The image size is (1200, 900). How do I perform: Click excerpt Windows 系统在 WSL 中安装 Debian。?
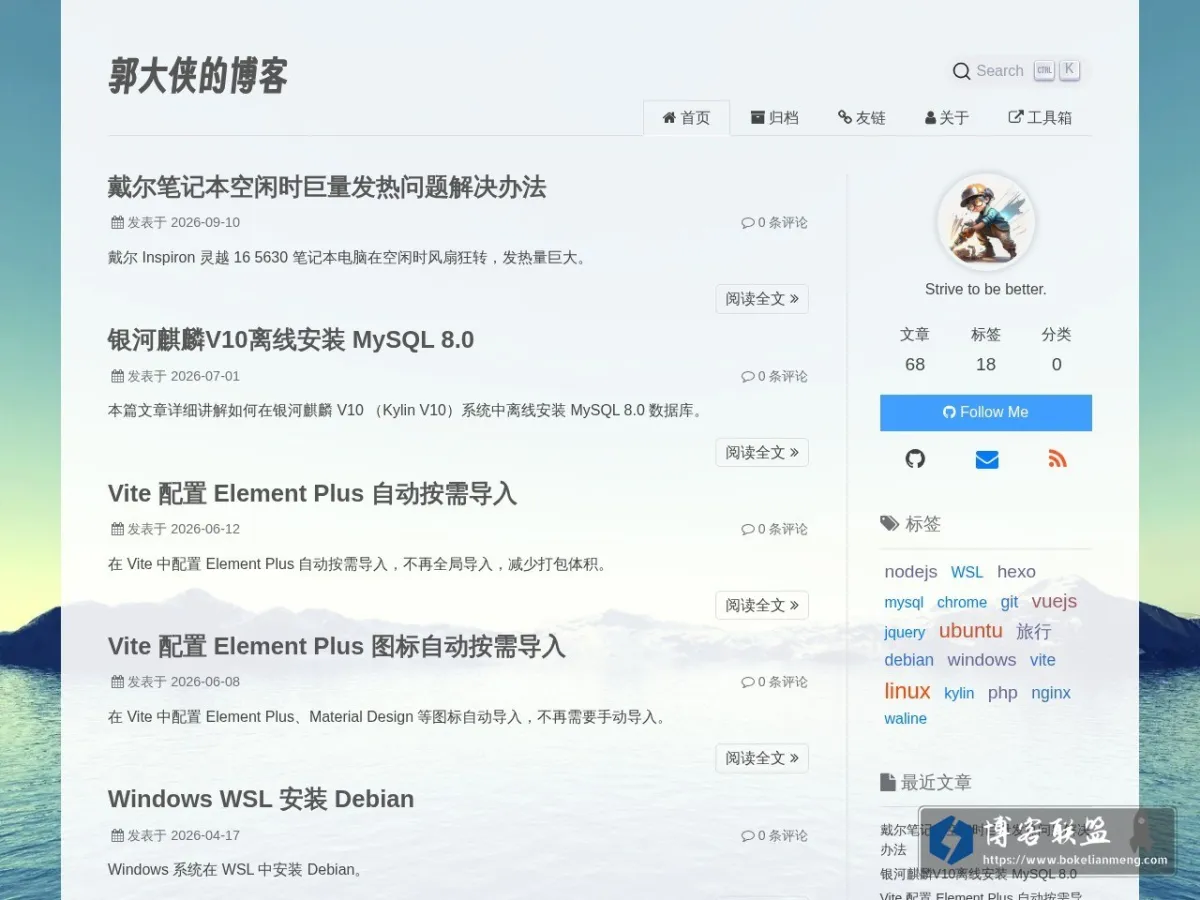(x=235, y=870)
